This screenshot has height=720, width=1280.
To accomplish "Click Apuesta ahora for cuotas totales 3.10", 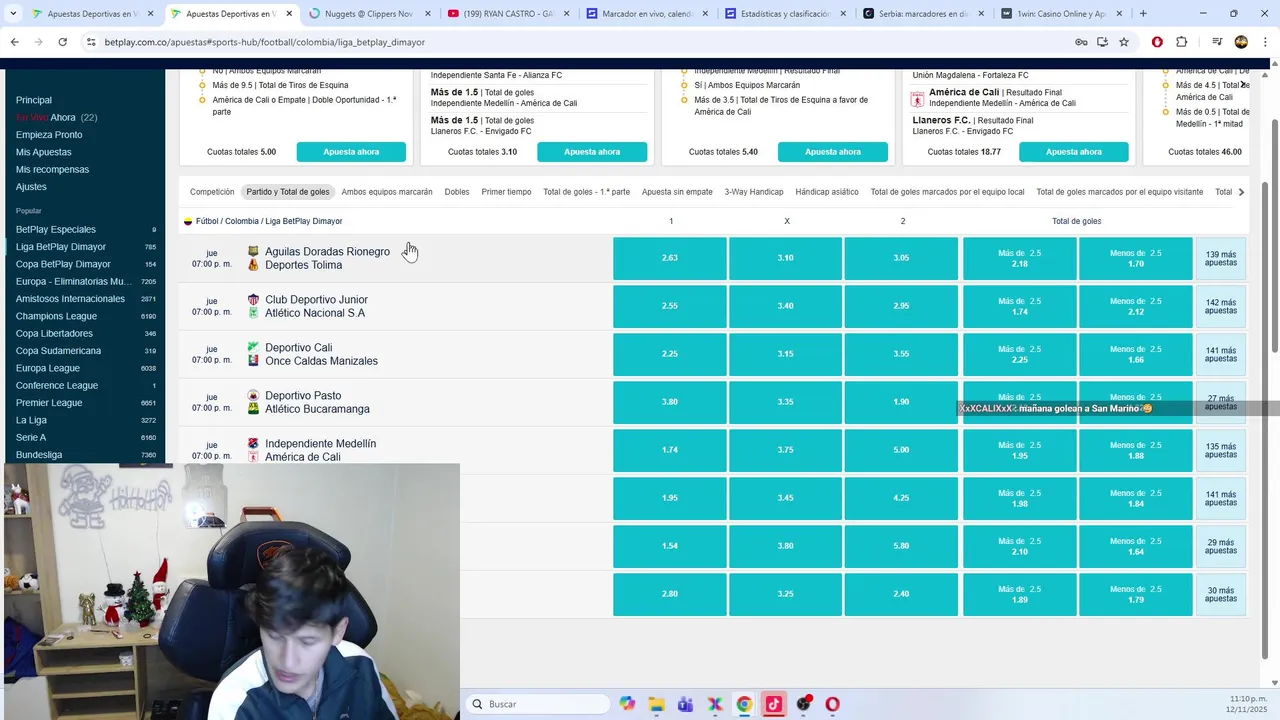I will [x=592, y=152].
